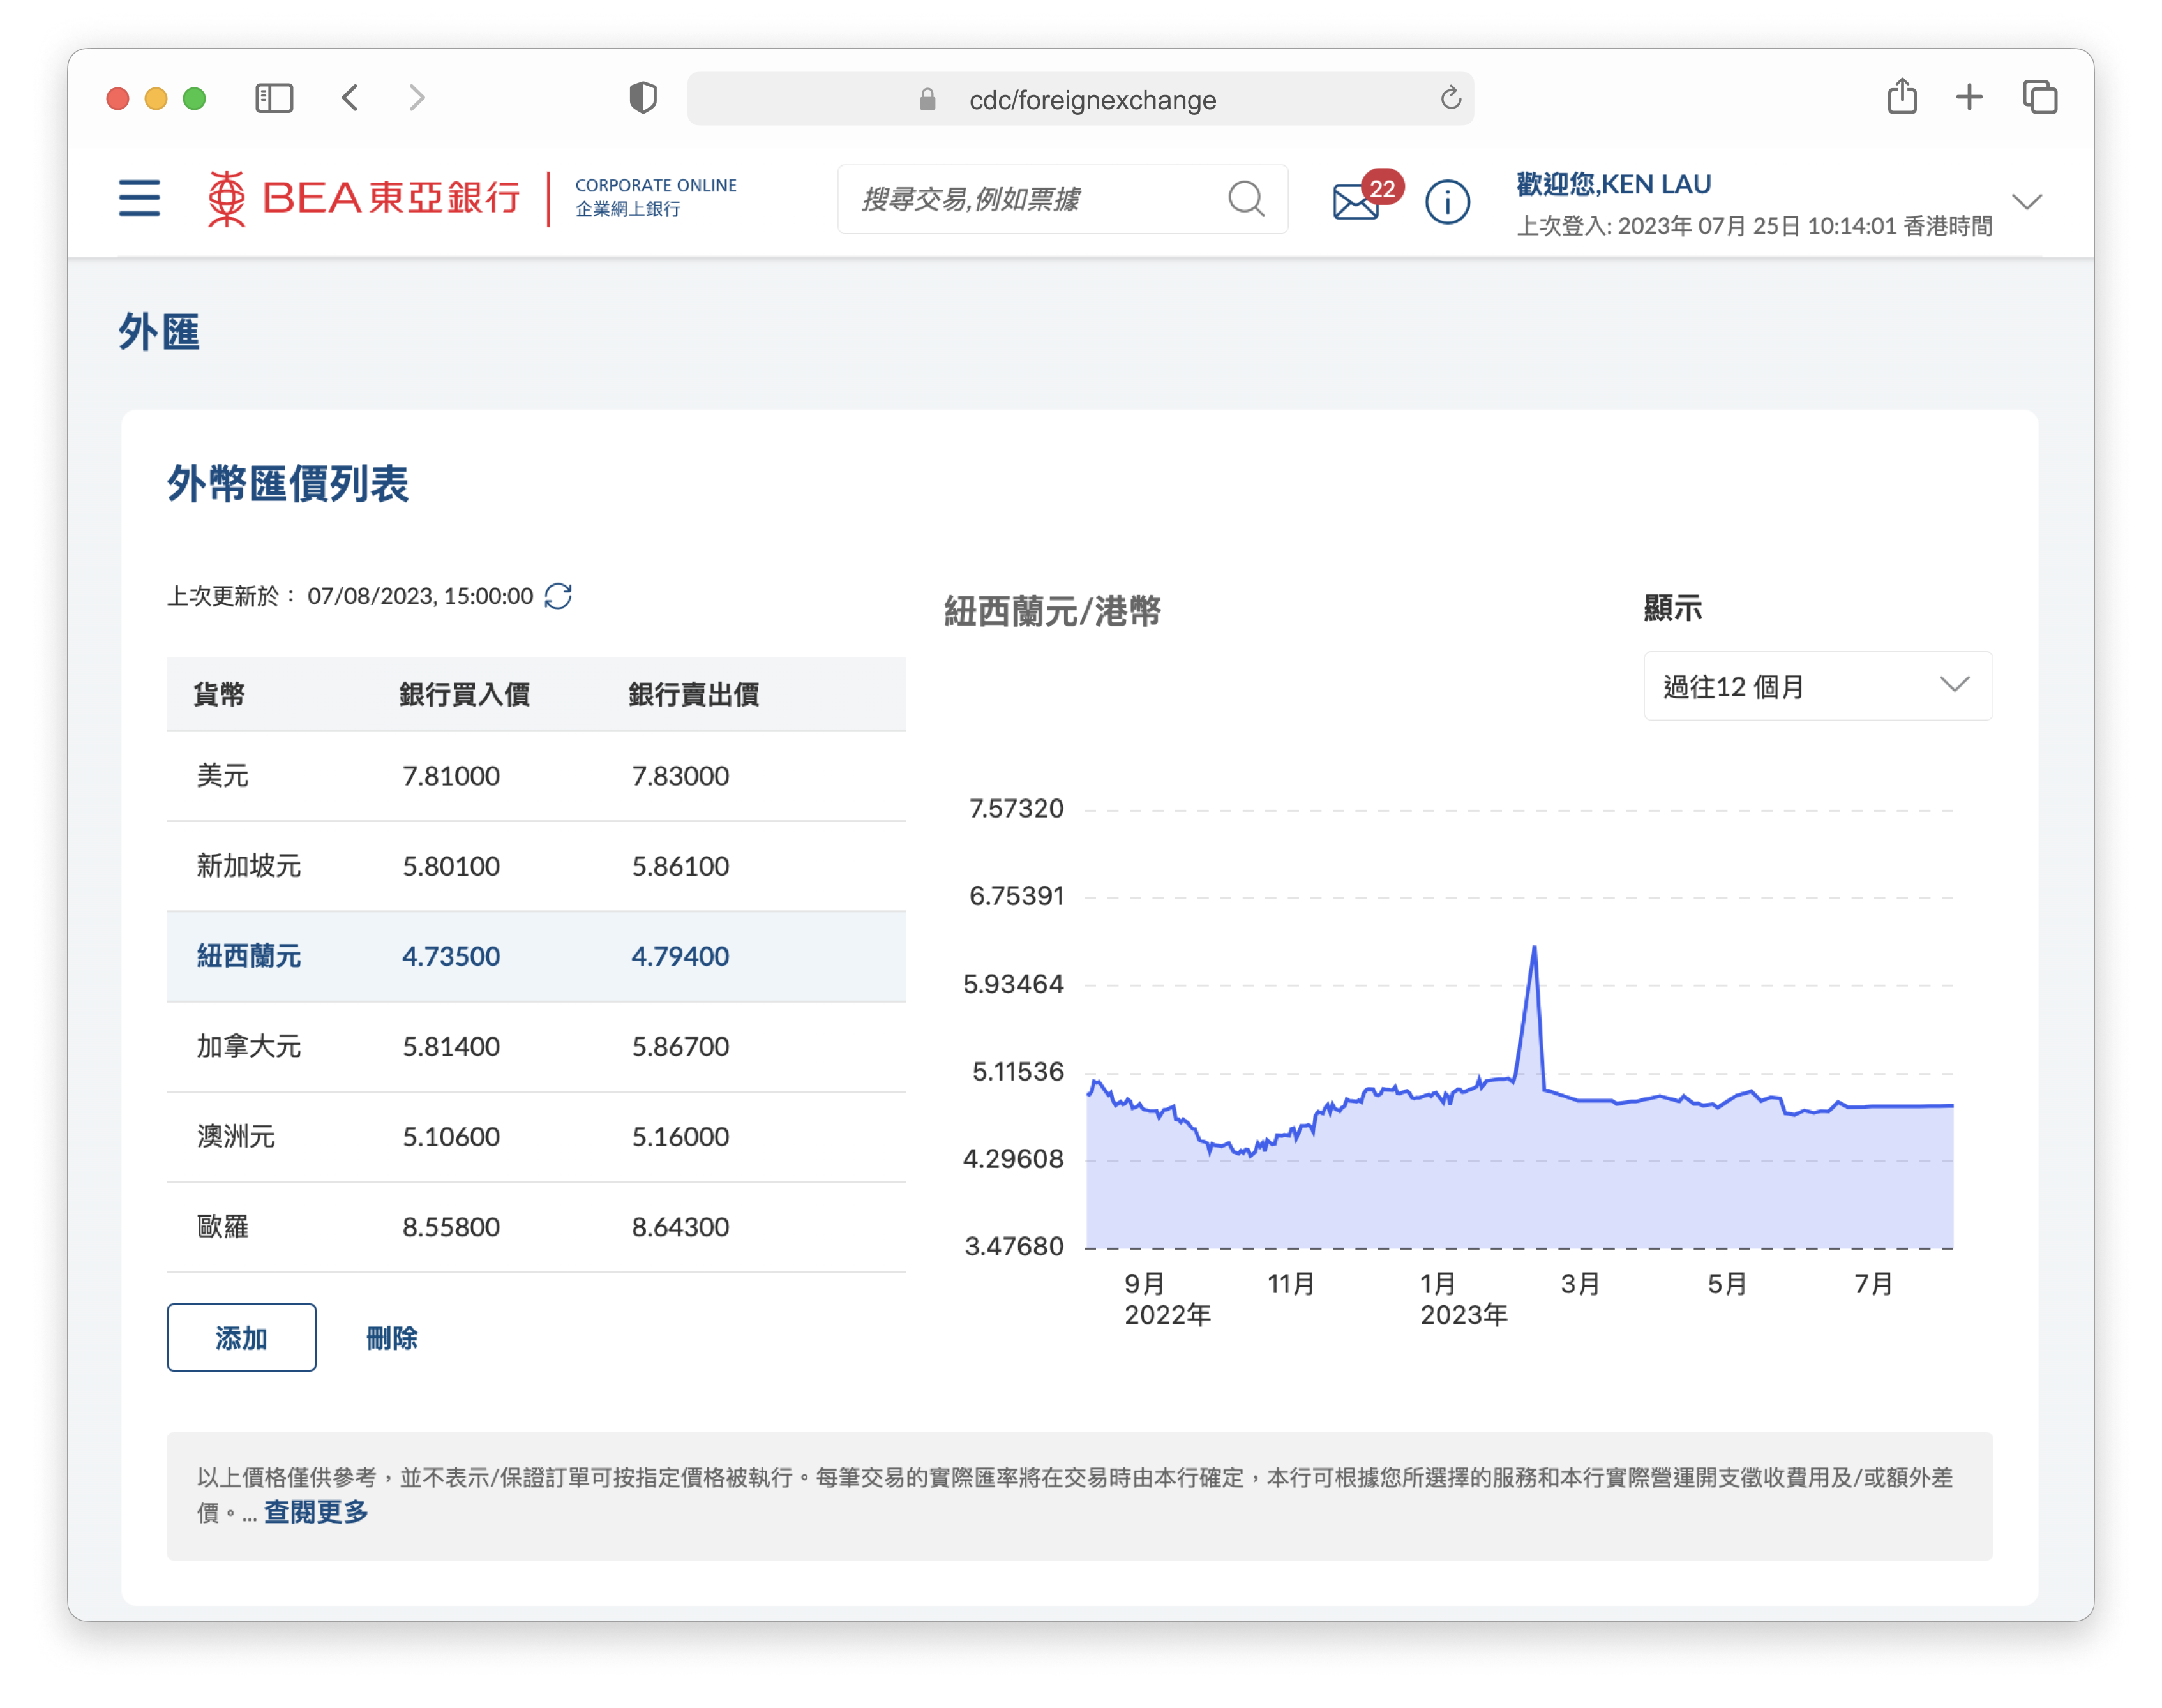Click the BEA 東亞銀行 logo
Image resolution: width=2162 pixels, height=1708 pixels.
tap(363, 198)
